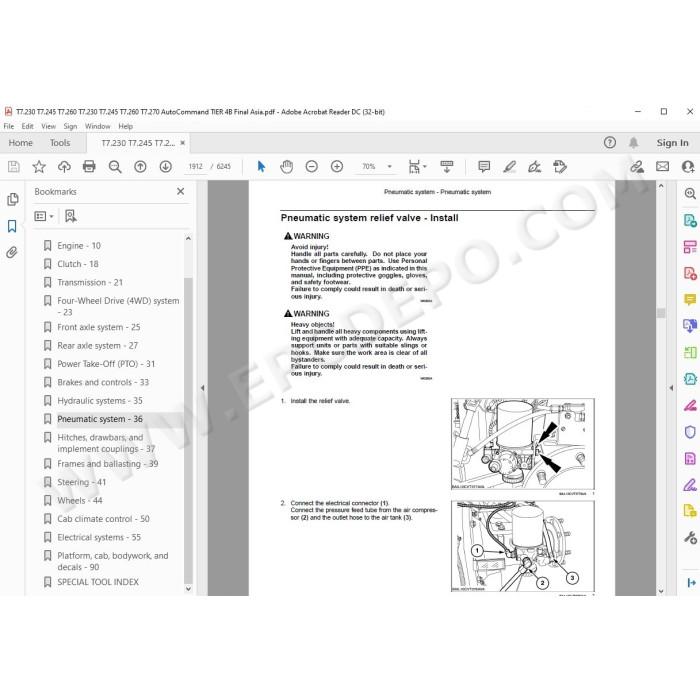
Task: Open the Attachments paperclip panel
Action: pyautogui.click(x=12, y=253)
